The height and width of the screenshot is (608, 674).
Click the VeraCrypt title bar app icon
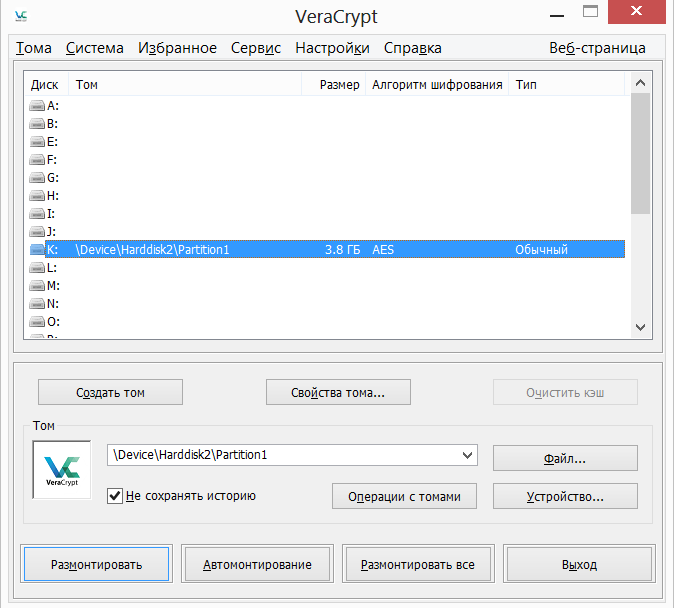coord(21,16)
